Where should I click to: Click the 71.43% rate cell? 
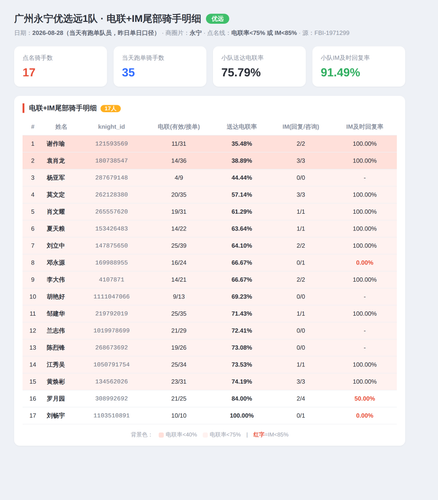coord(242,314)
